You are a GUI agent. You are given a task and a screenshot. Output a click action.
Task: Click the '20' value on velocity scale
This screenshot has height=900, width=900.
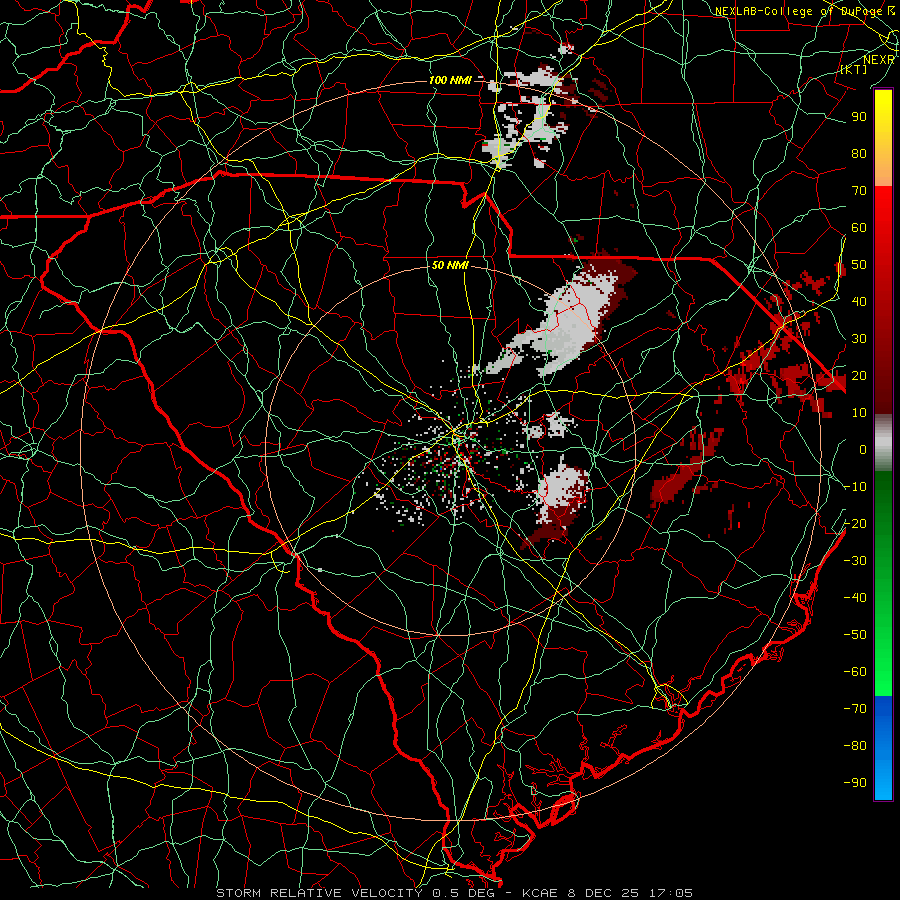pyautogui.click(x=859, y=376)
